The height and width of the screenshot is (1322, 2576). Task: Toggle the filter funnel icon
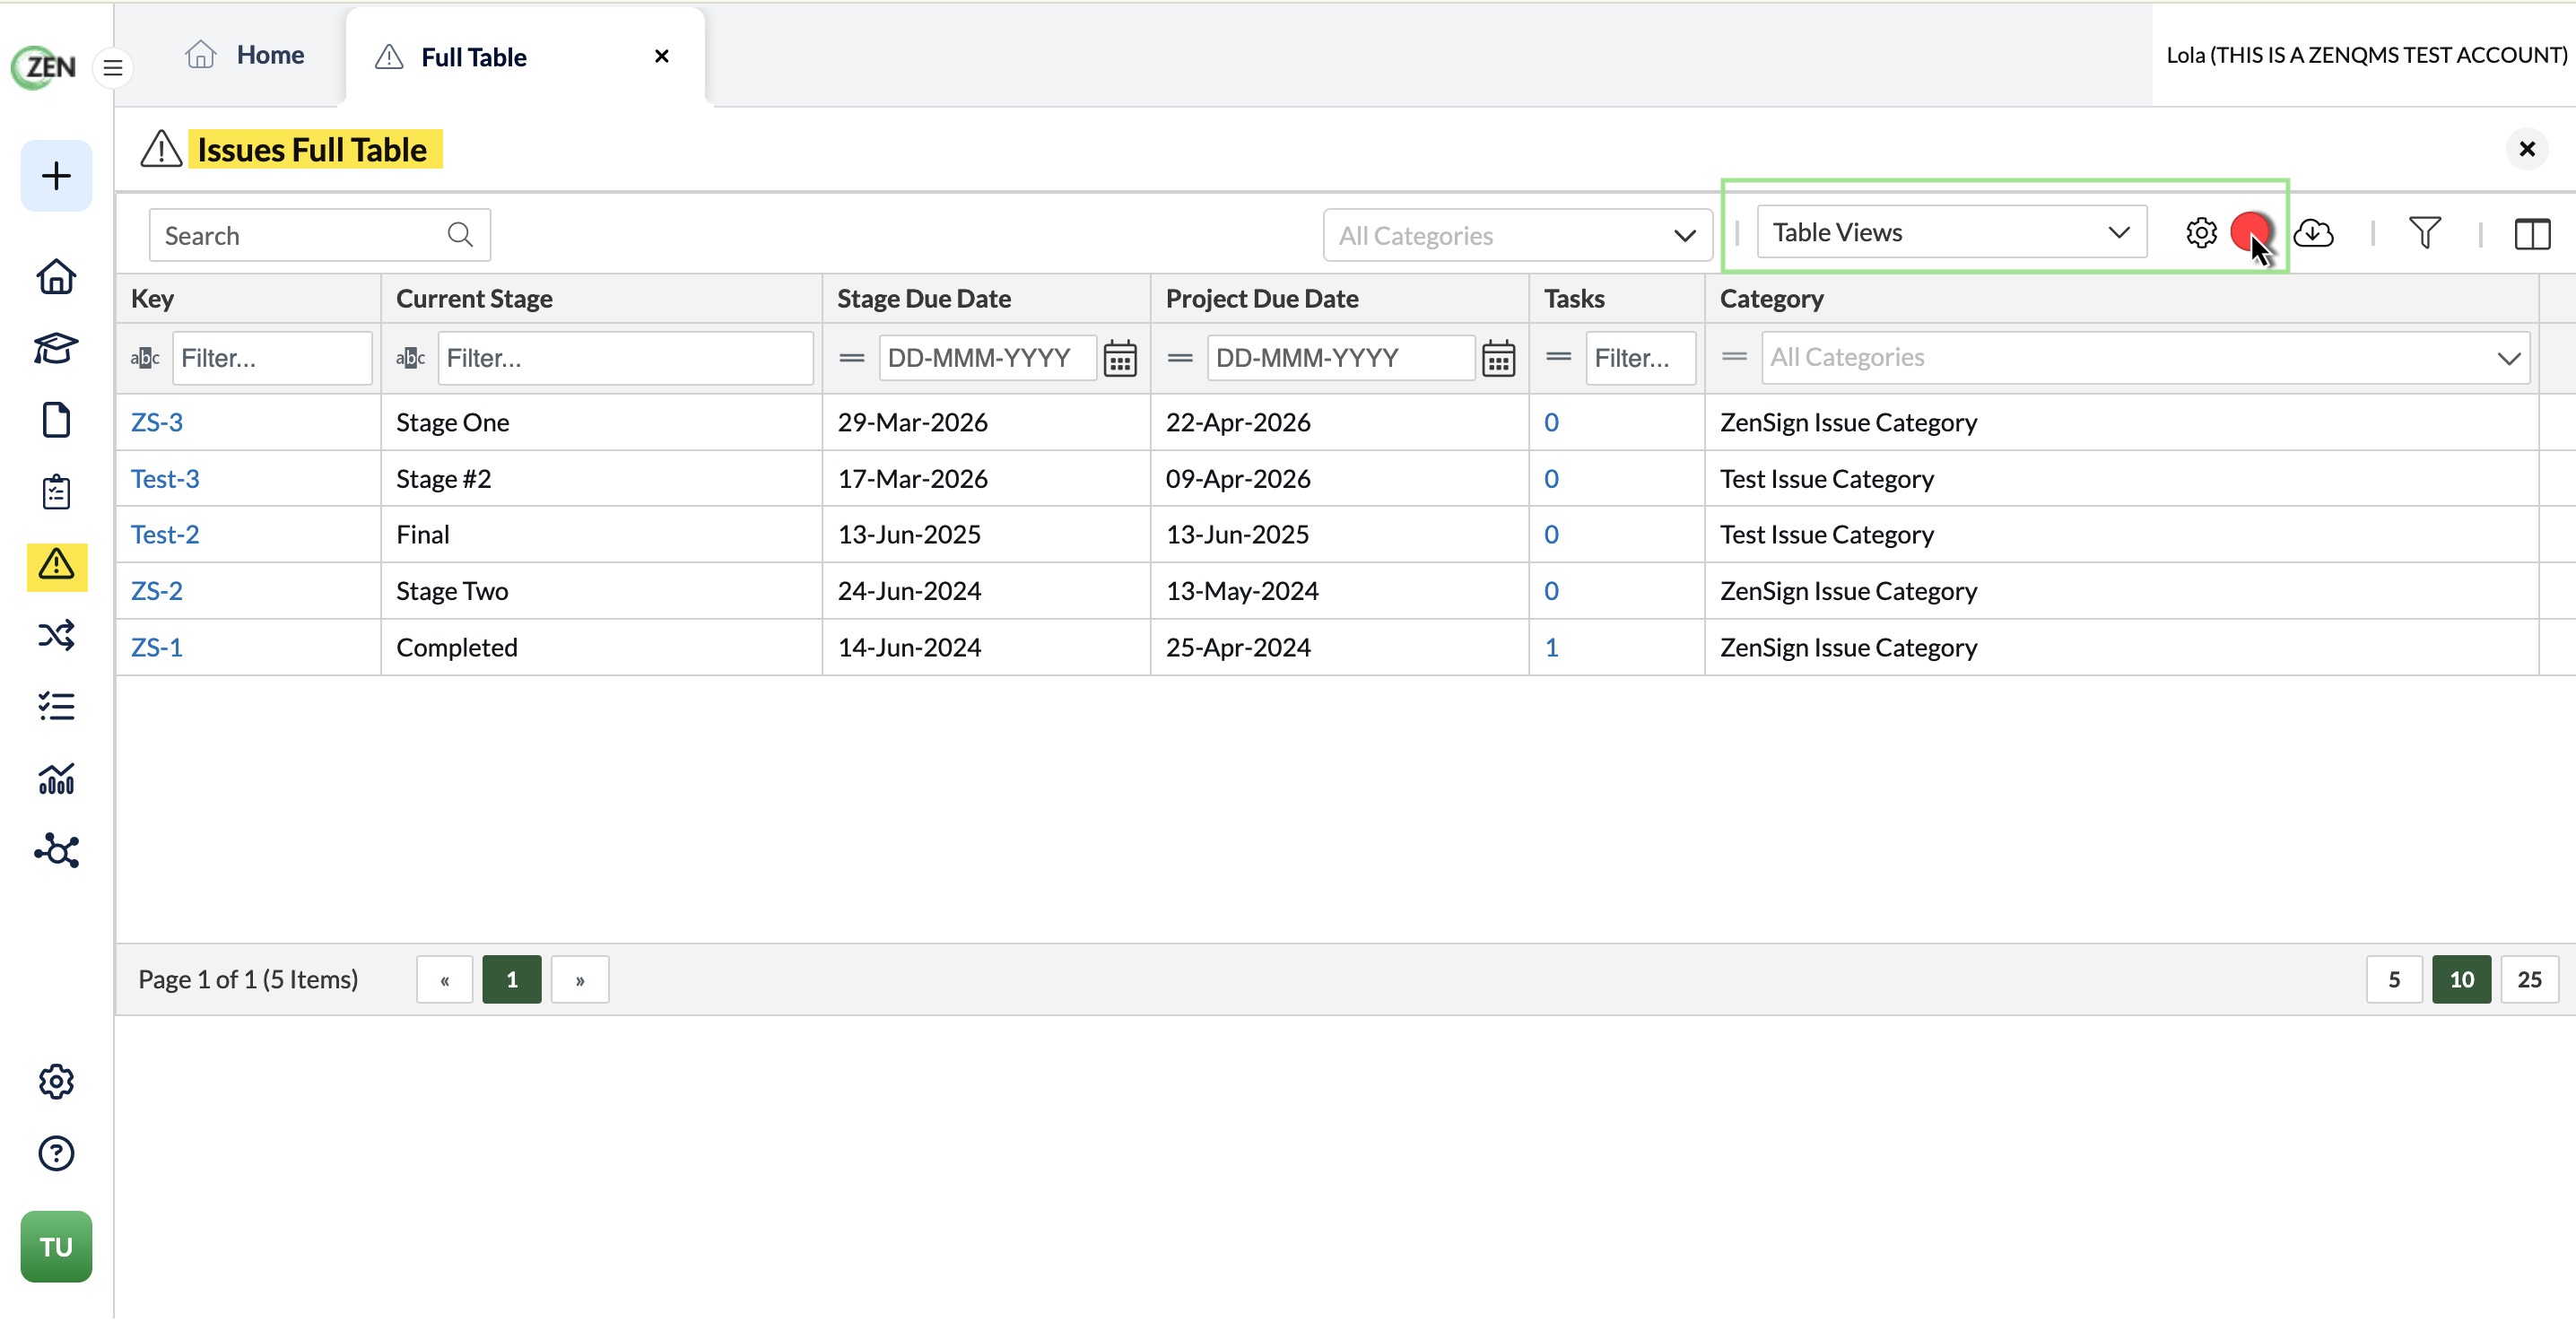2424,233
